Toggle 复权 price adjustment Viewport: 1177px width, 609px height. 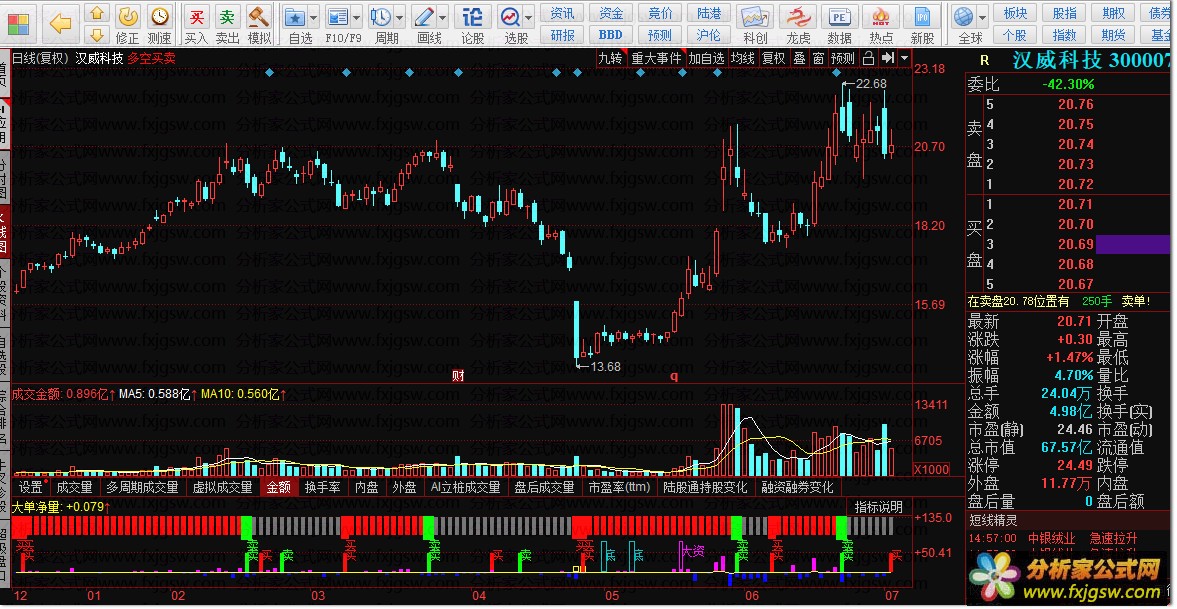click(x=773, y=59)
